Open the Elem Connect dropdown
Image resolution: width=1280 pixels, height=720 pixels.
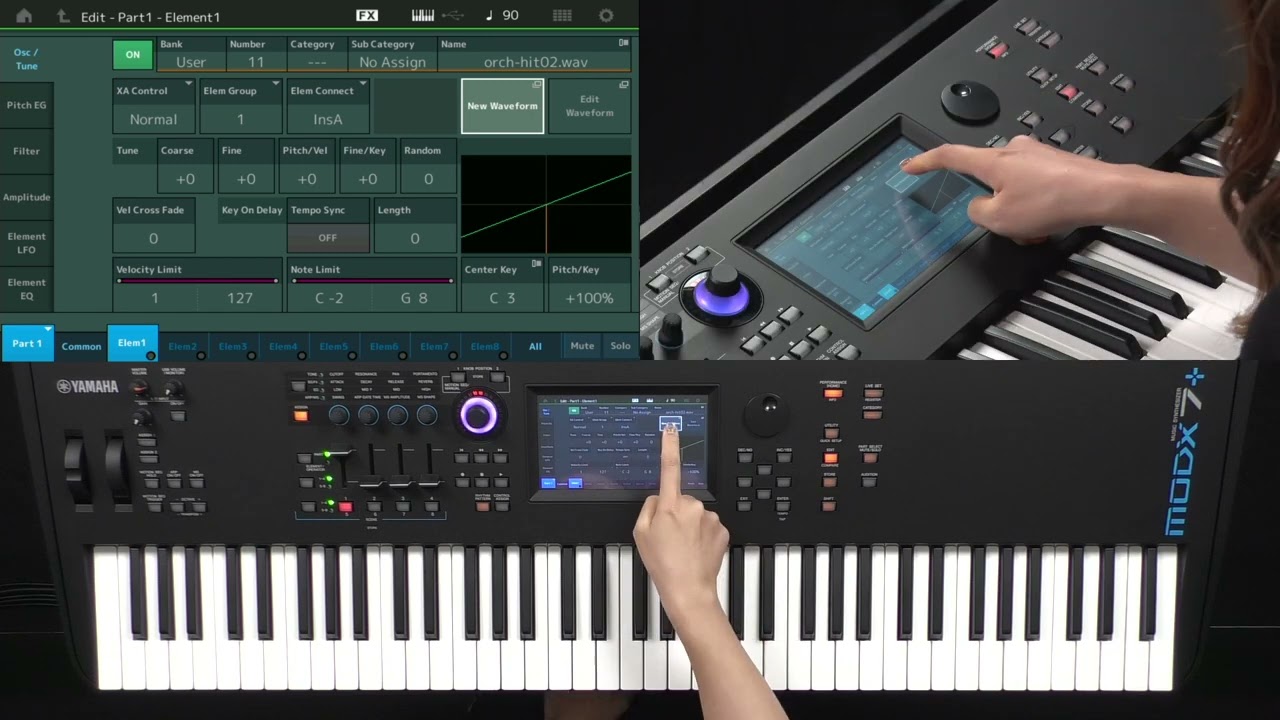[x=328, y=106]
